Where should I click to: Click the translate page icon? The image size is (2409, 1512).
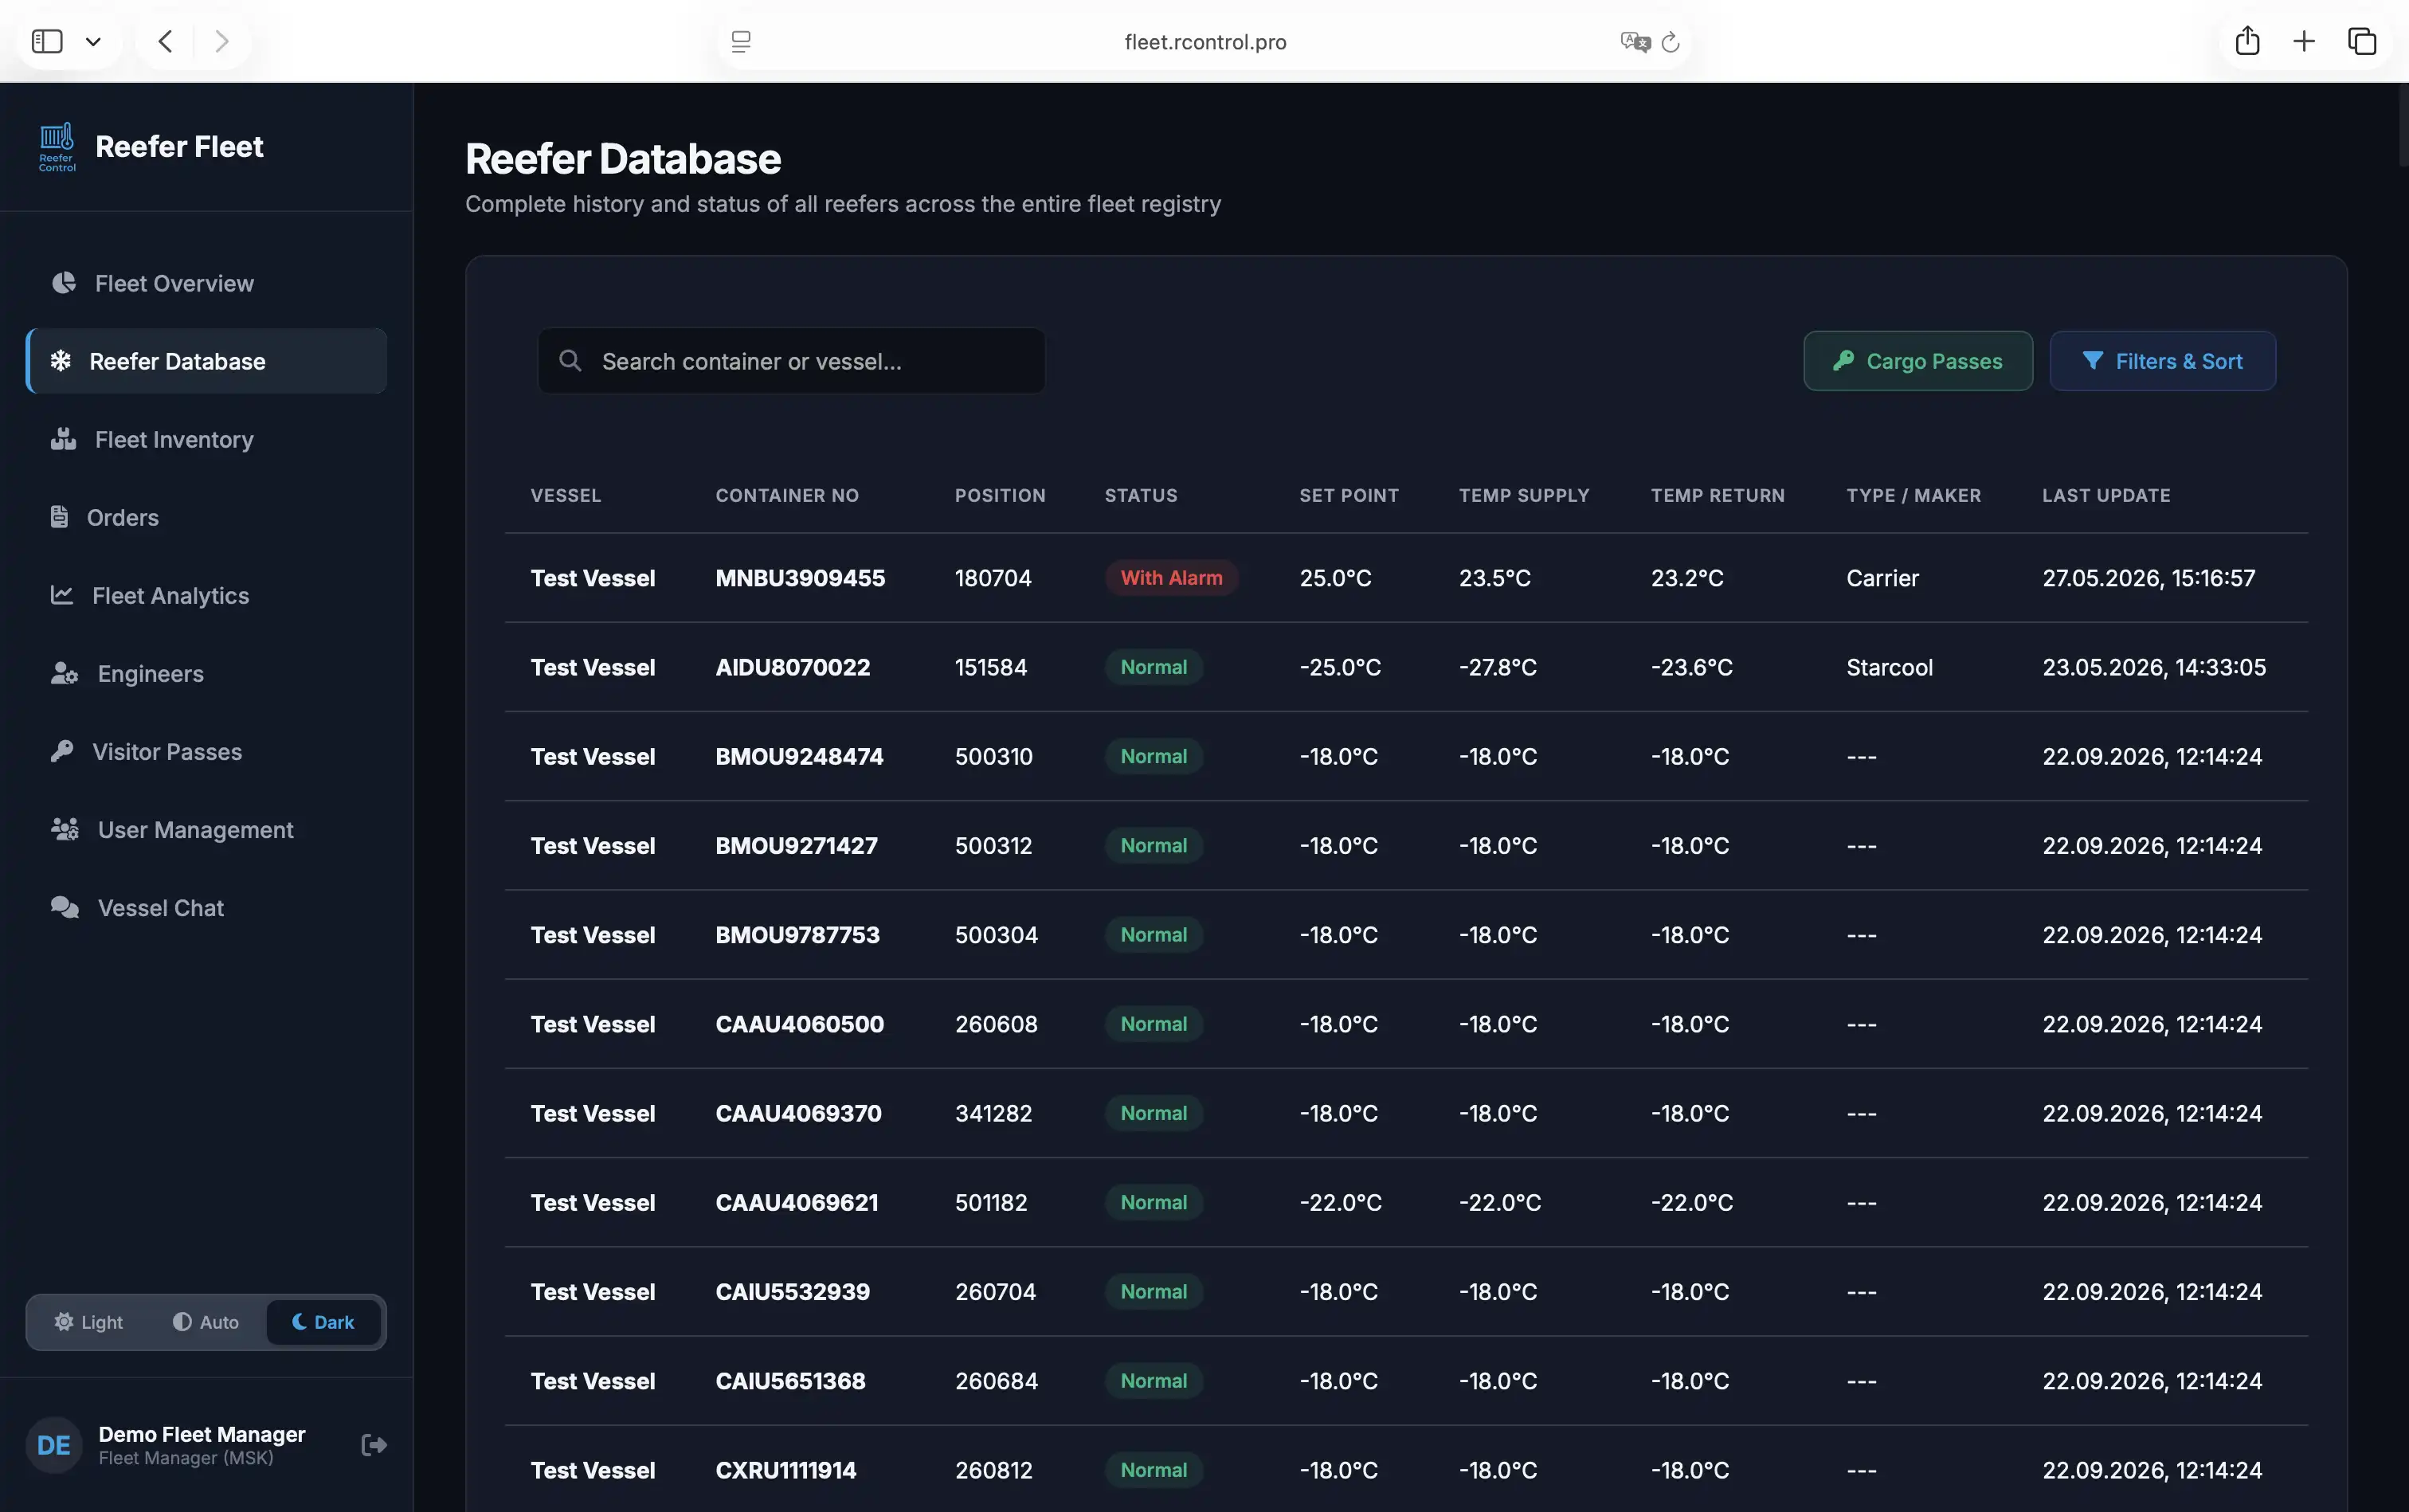click(x=1635, y=41)
